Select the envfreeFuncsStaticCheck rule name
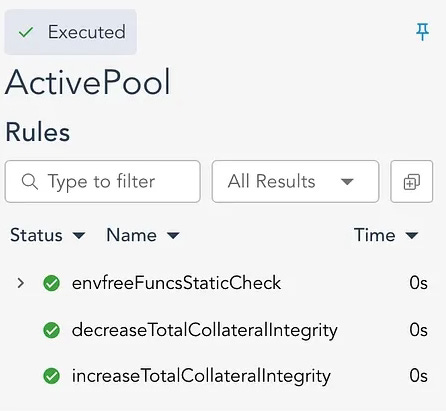Viewport: 446px width, 411px height. point(176,283)
